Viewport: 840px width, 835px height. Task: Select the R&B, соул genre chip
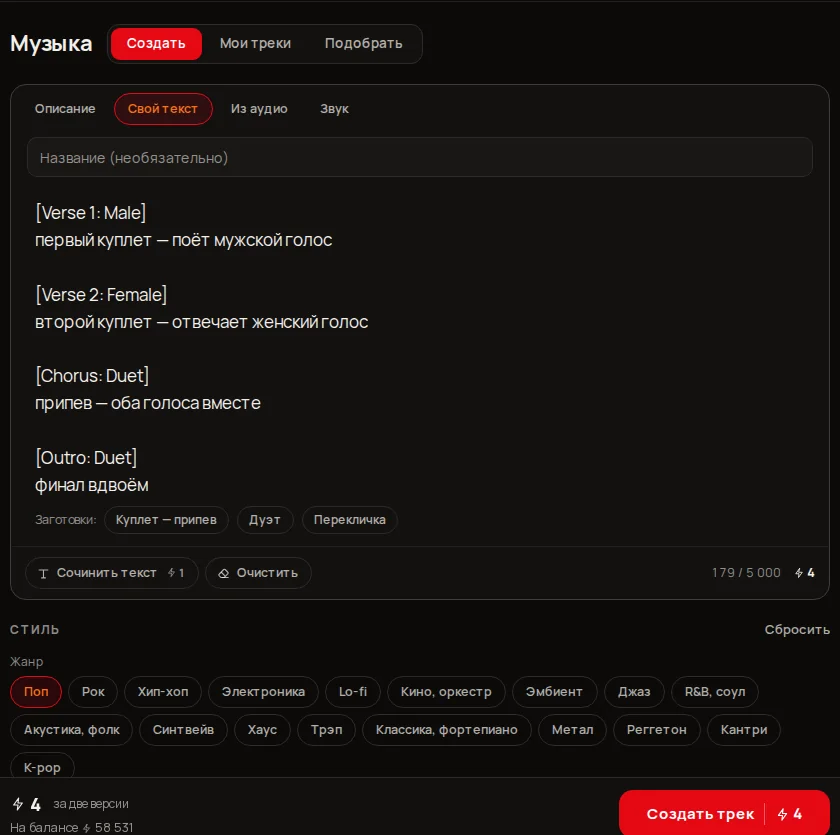click(715, 691)
